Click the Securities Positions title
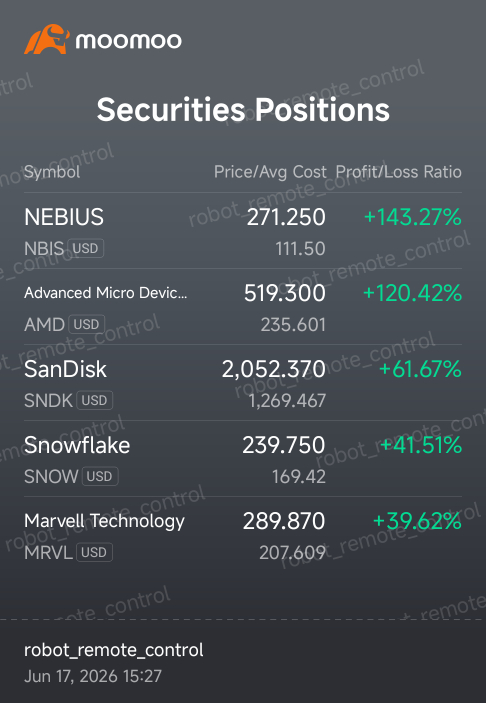486x703 pixels. click(x=243, y=110)
